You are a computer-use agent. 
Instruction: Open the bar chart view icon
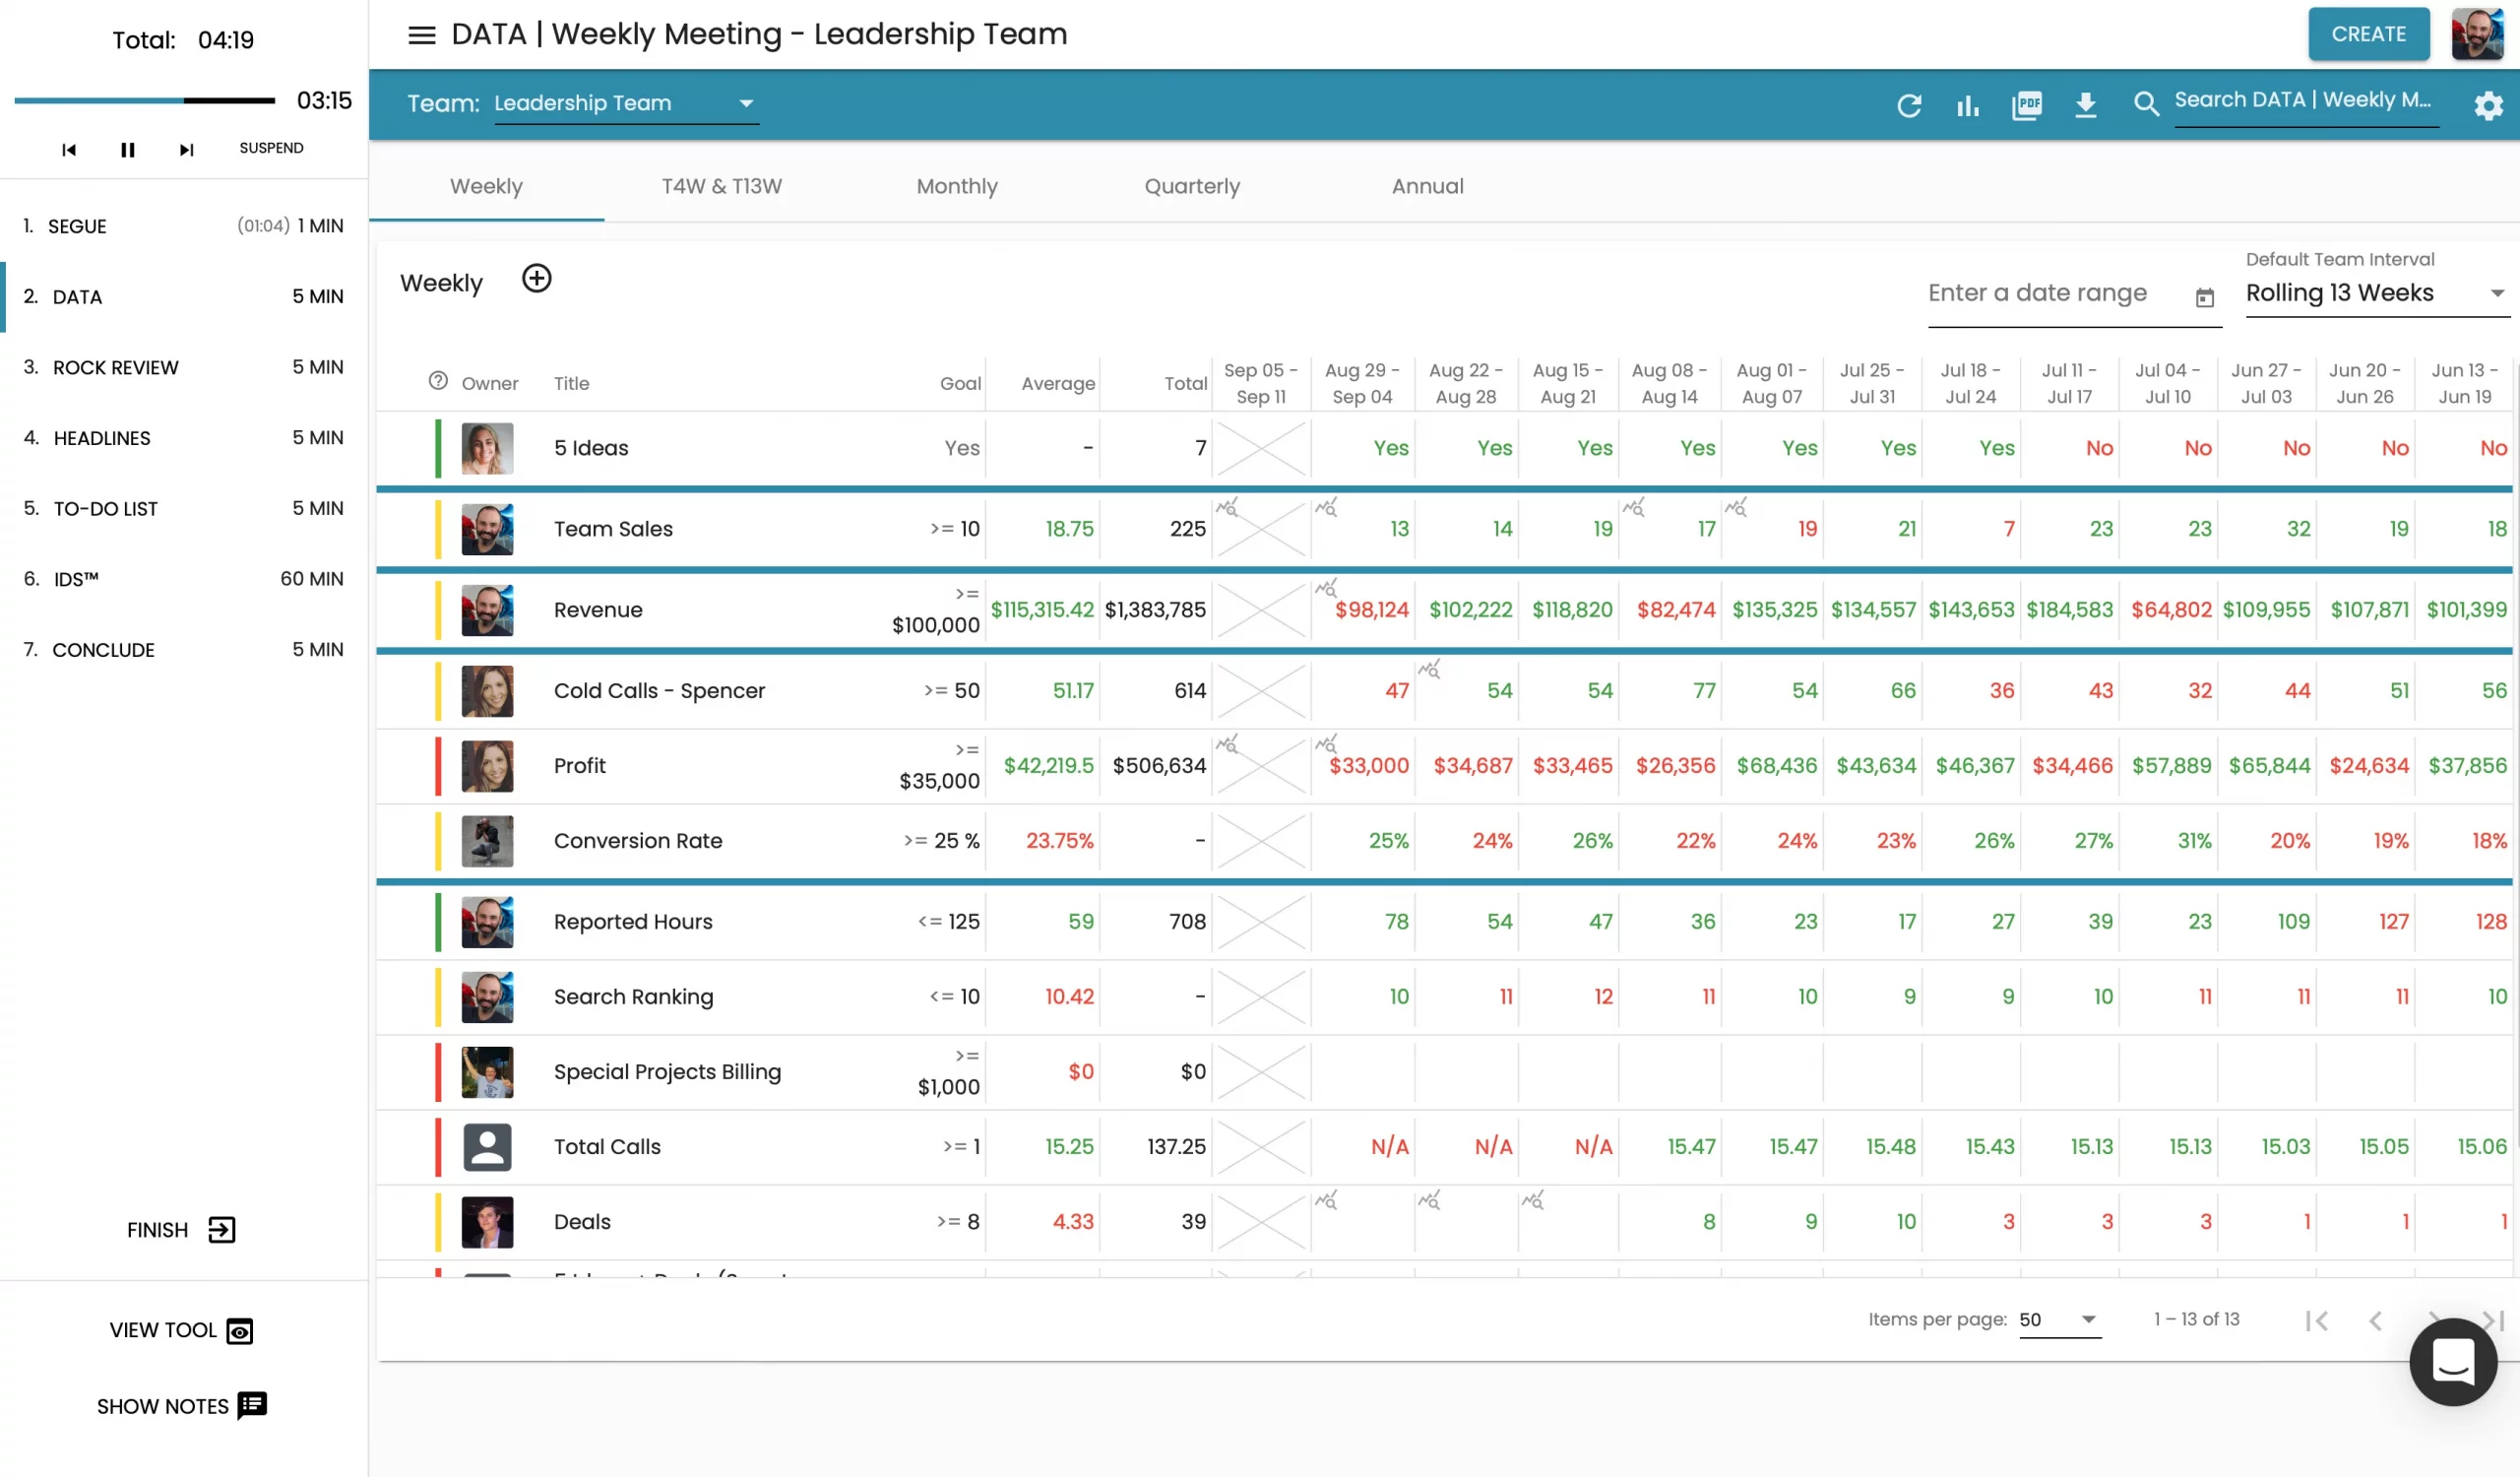(x=1967, y=104)
